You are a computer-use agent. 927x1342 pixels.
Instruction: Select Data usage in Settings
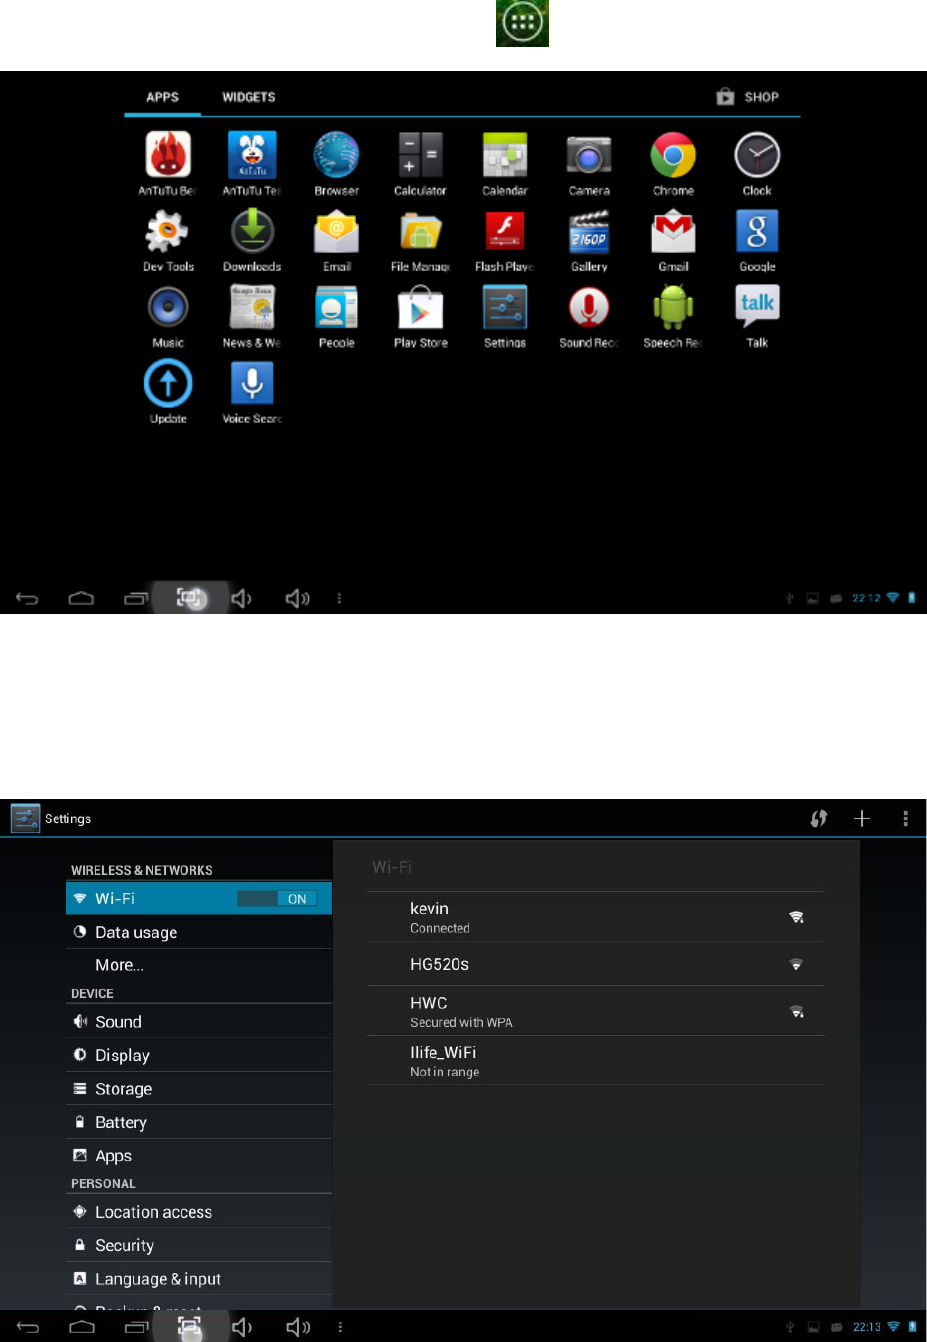[199, 932]
